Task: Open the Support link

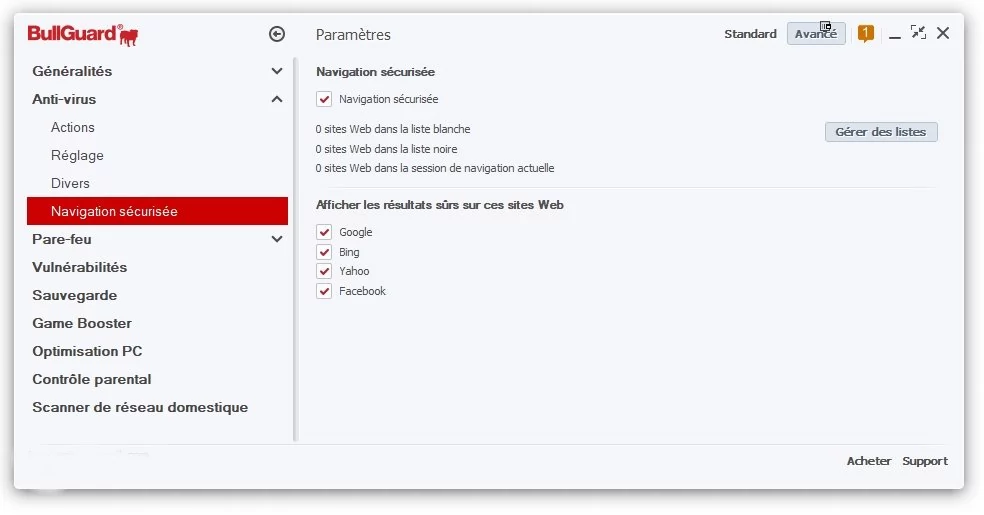Action: click(x=925, y=461)
